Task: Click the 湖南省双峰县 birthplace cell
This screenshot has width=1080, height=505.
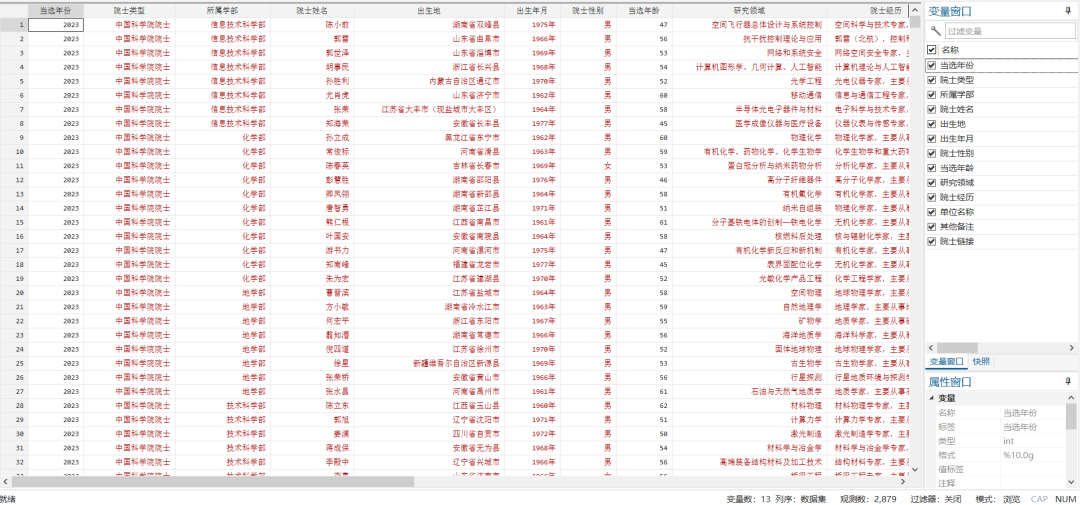Action: coord(428,25)
